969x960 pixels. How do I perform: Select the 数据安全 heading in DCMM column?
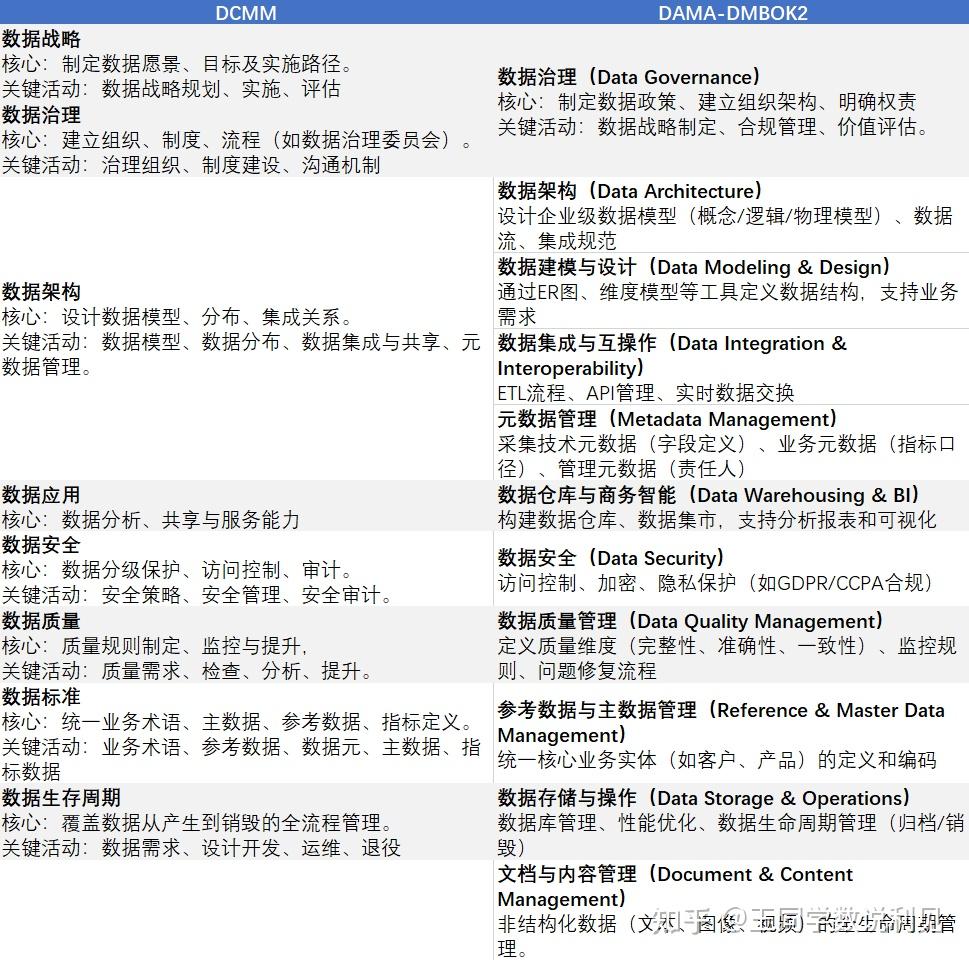41,545
